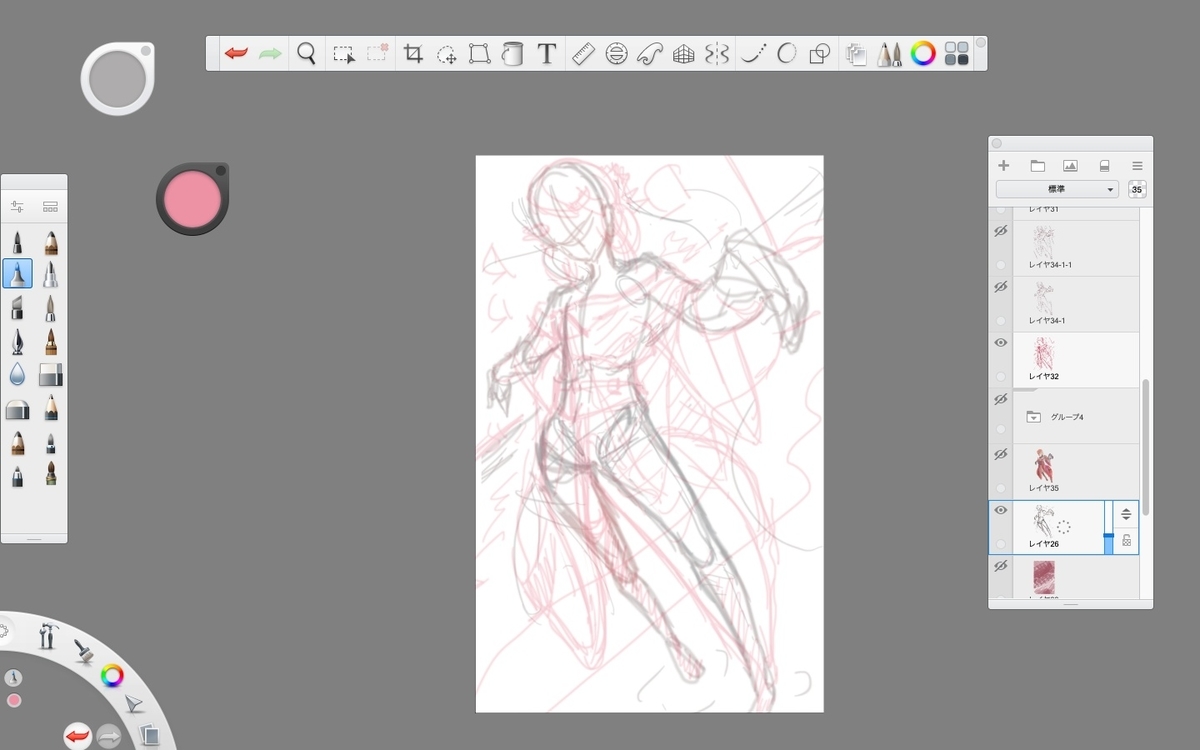Image resolution: width=1200 pixels, height=750 pixels.
Task: Click the red undo arrow in the top toolbar
Action: 236,53
